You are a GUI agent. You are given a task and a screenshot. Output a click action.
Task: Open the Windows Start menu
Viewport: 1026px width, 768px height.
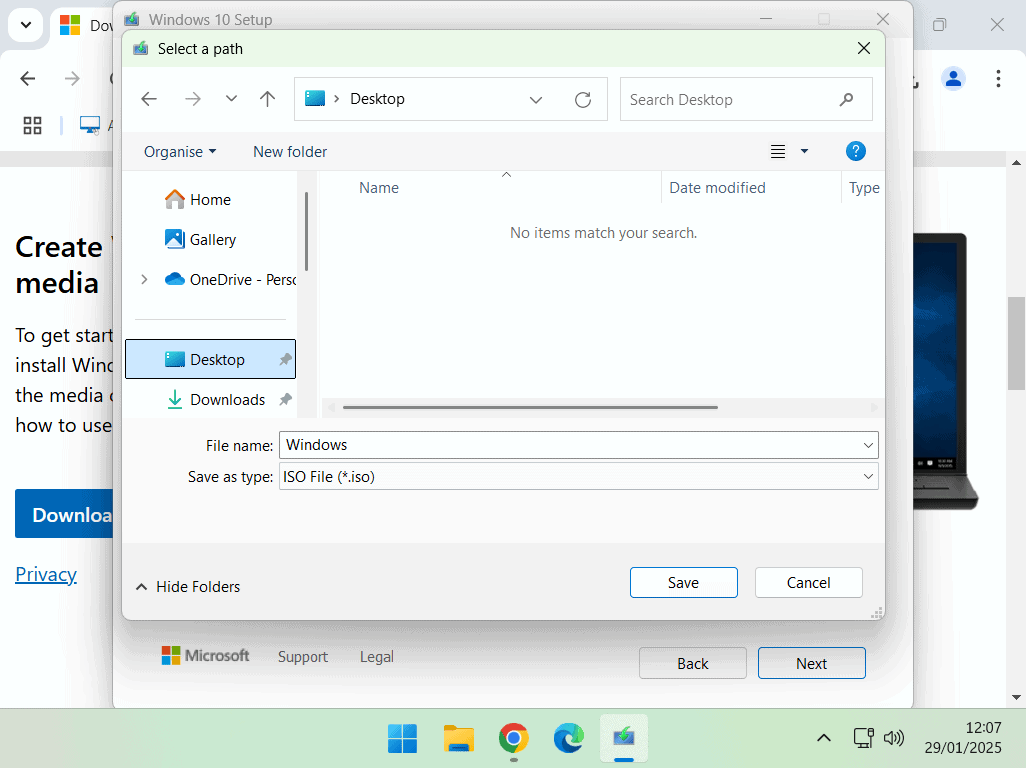pos(402,739)
